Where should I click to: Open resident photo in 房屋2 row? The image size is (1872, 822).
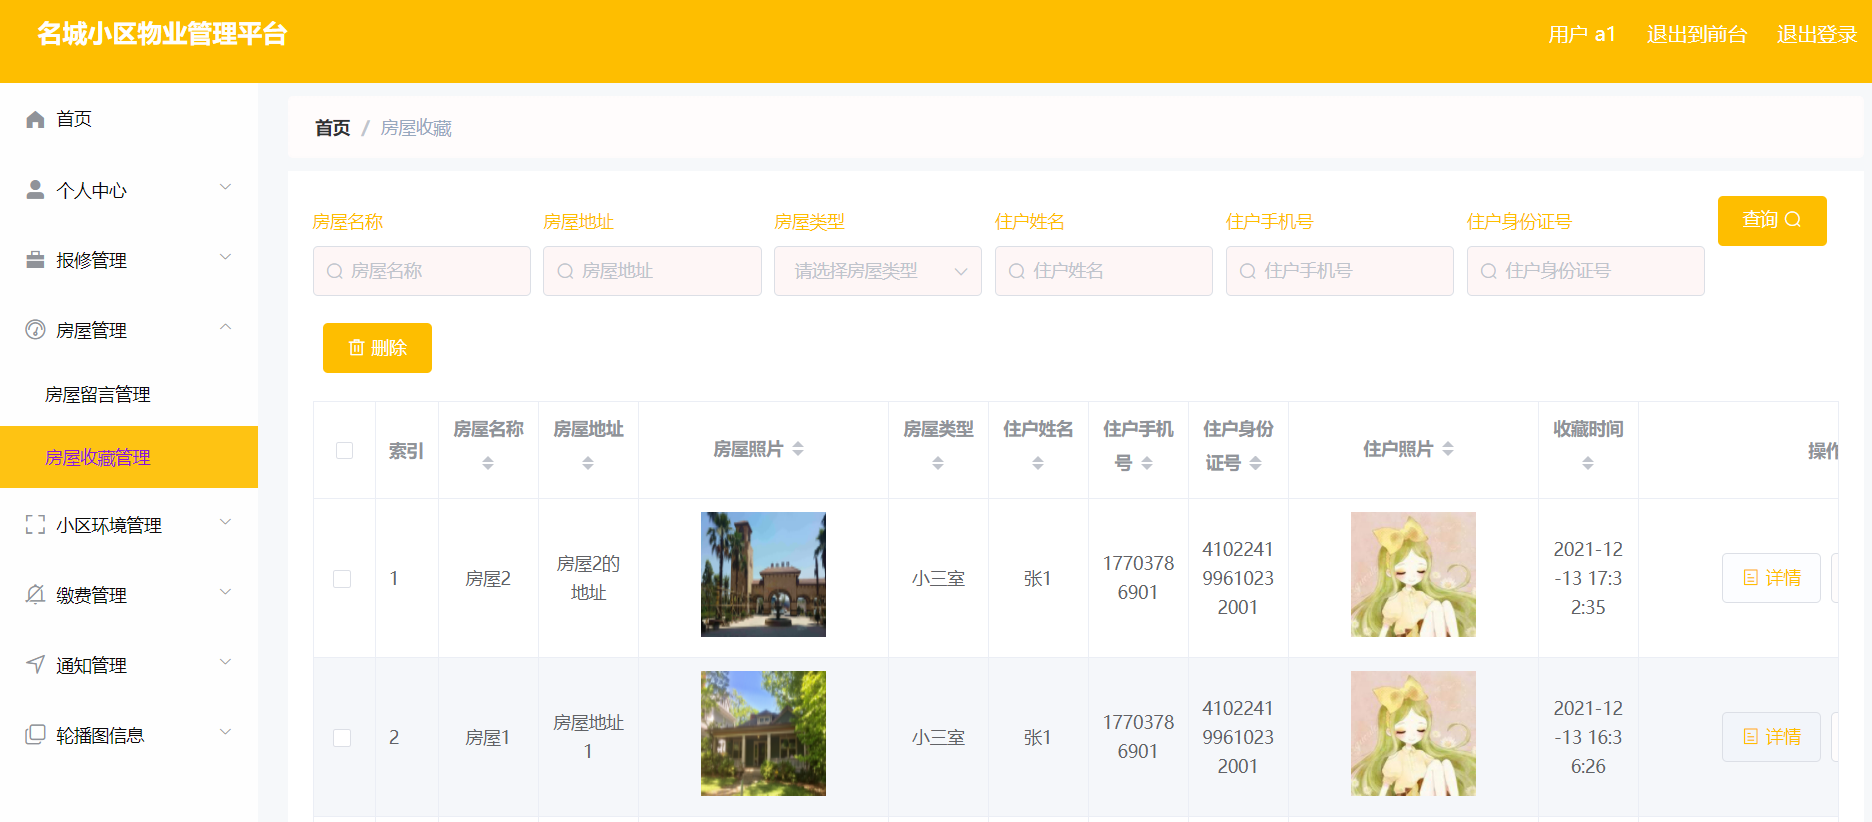pos(1413,575)
